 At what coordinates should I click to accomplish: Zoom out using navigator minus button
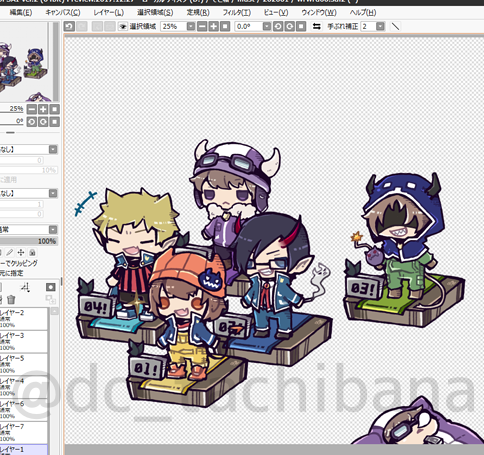[32, 109]
